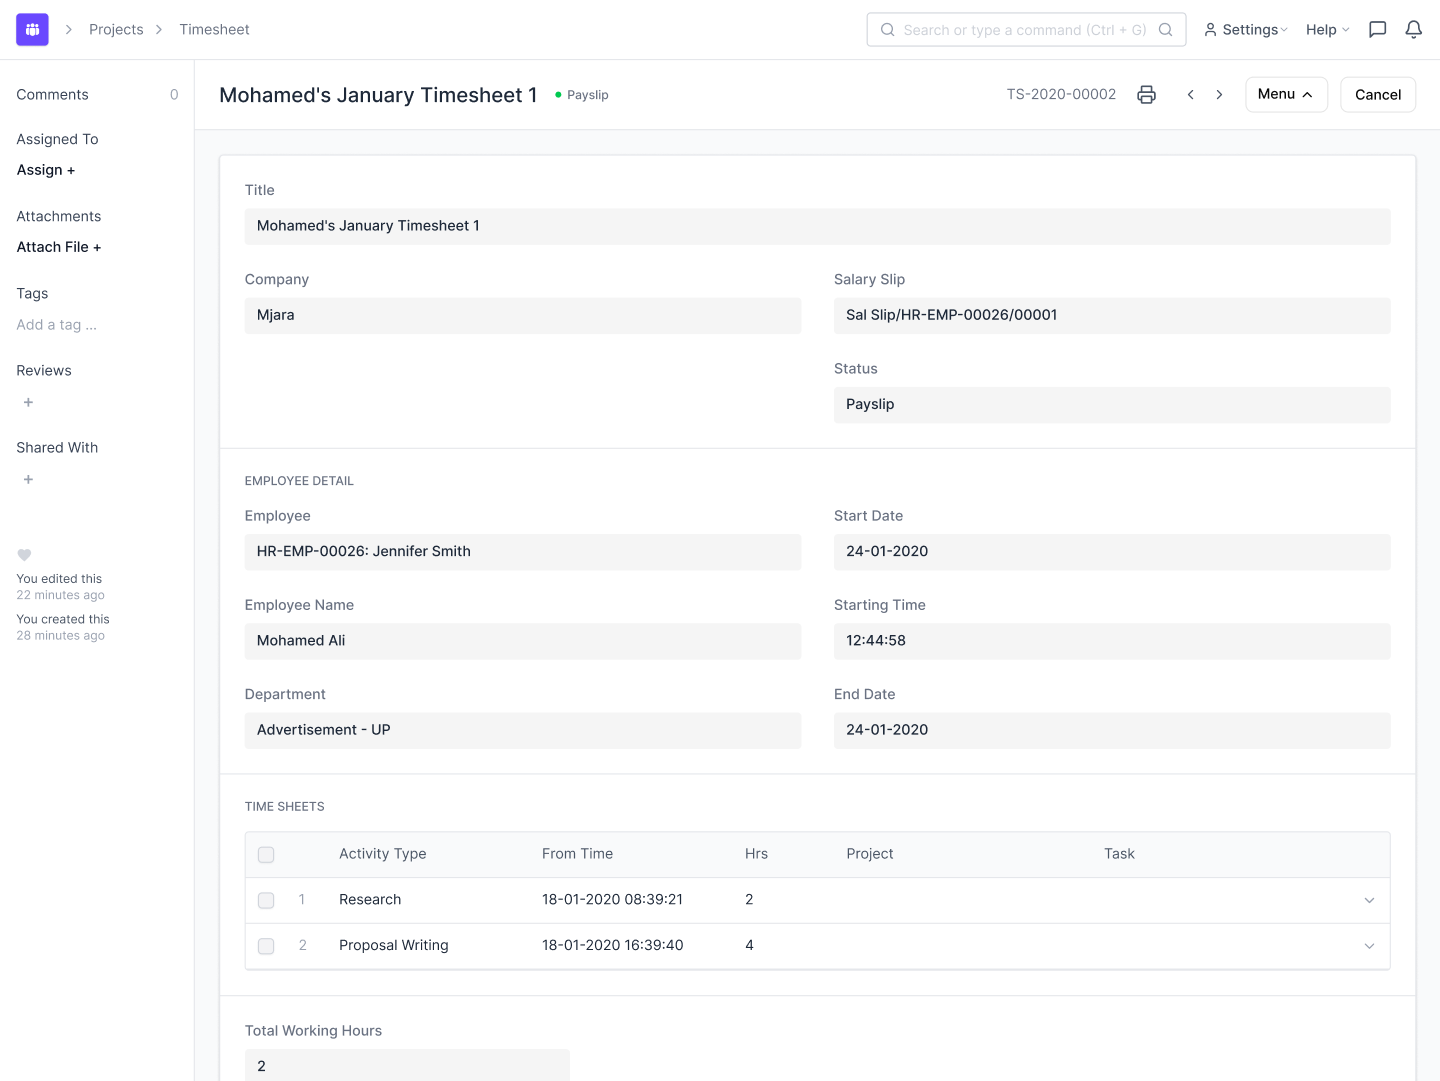Open the Help menu
Screen dimensions: 1440x1081
tap(1327, 30)
